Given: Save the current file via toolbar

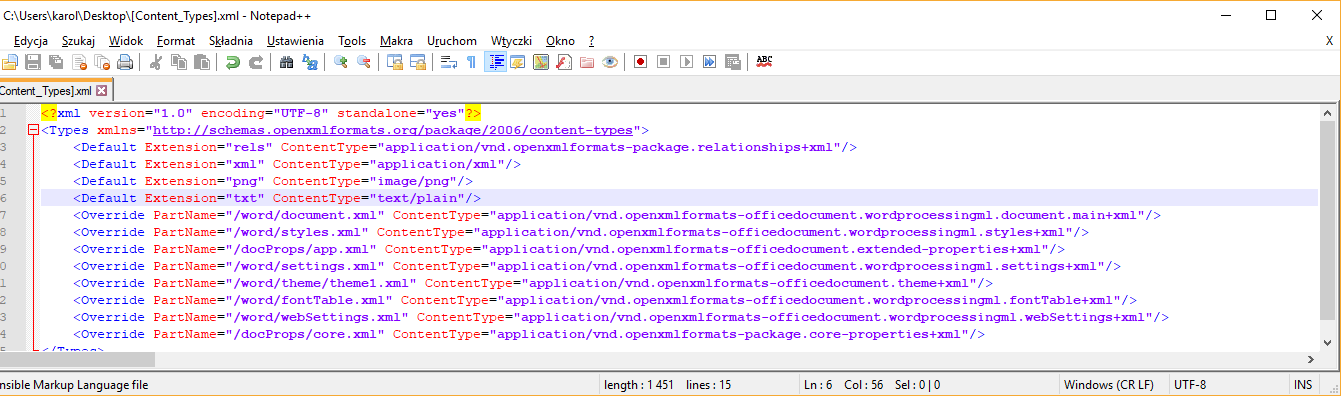Looking at the screenshot, I should pos(32,62).
